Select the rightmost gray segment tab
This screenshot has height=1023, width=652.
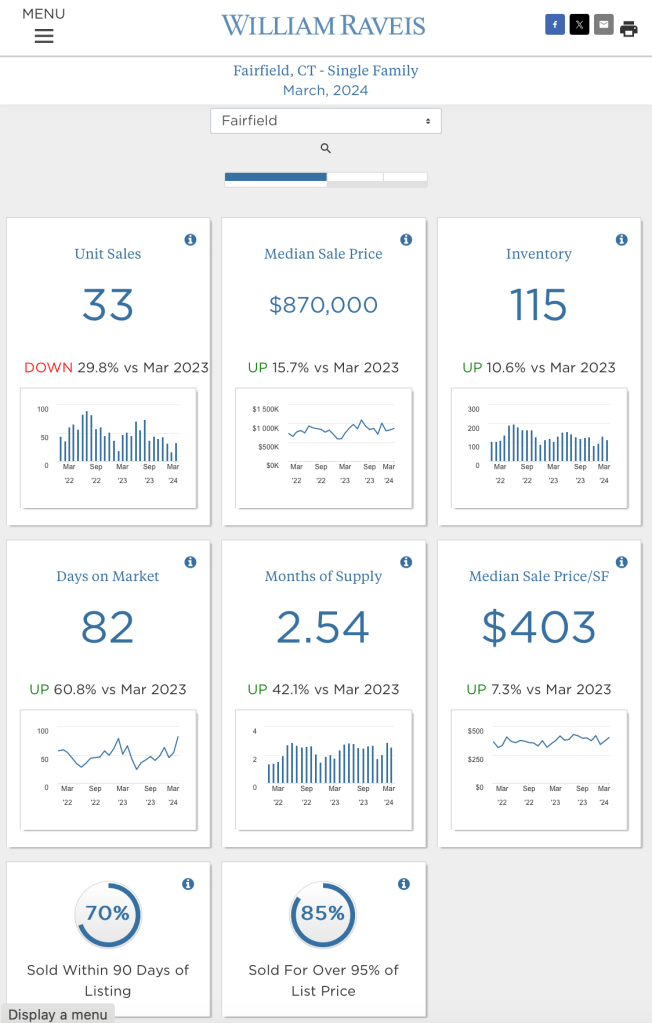point(405,178)
